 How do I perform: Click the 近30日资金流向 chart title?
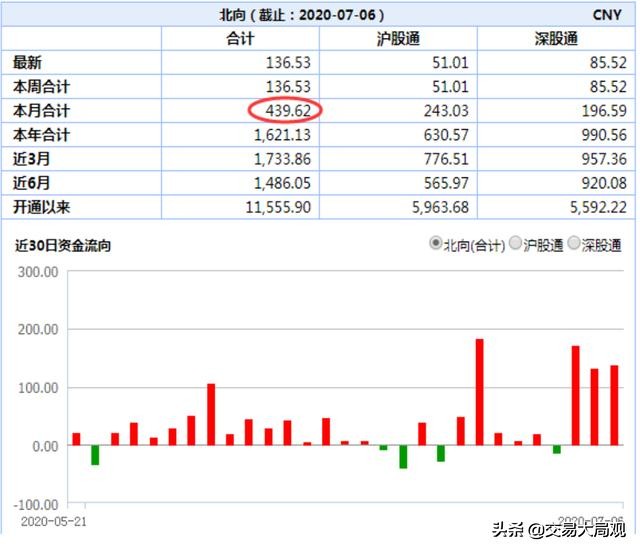point(63,245)
